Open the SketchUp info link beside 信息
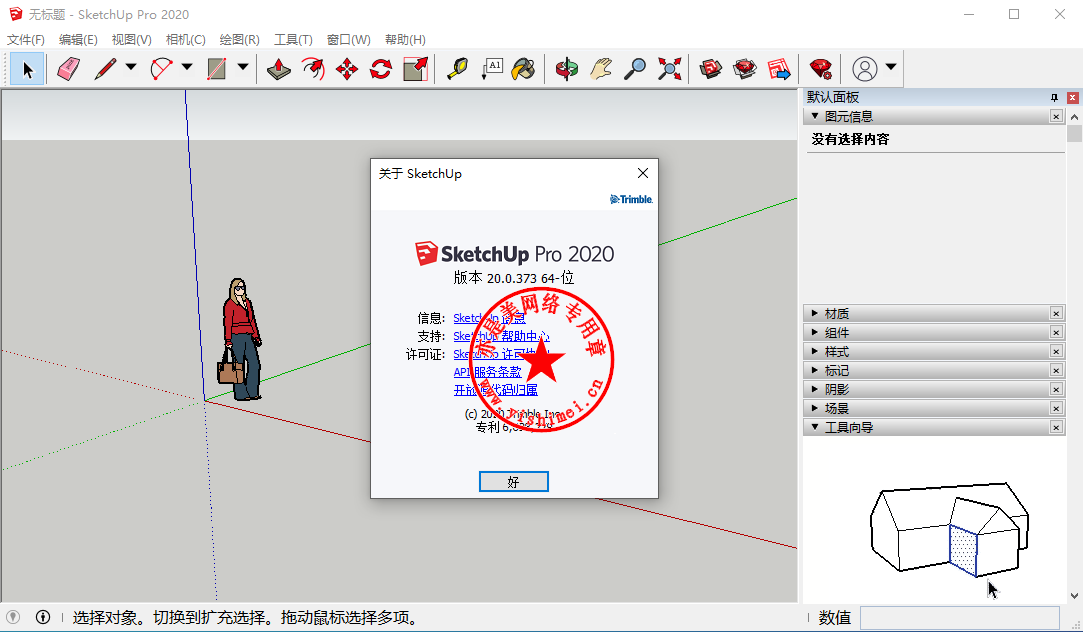1083x632 pixels. click(489, 318)
